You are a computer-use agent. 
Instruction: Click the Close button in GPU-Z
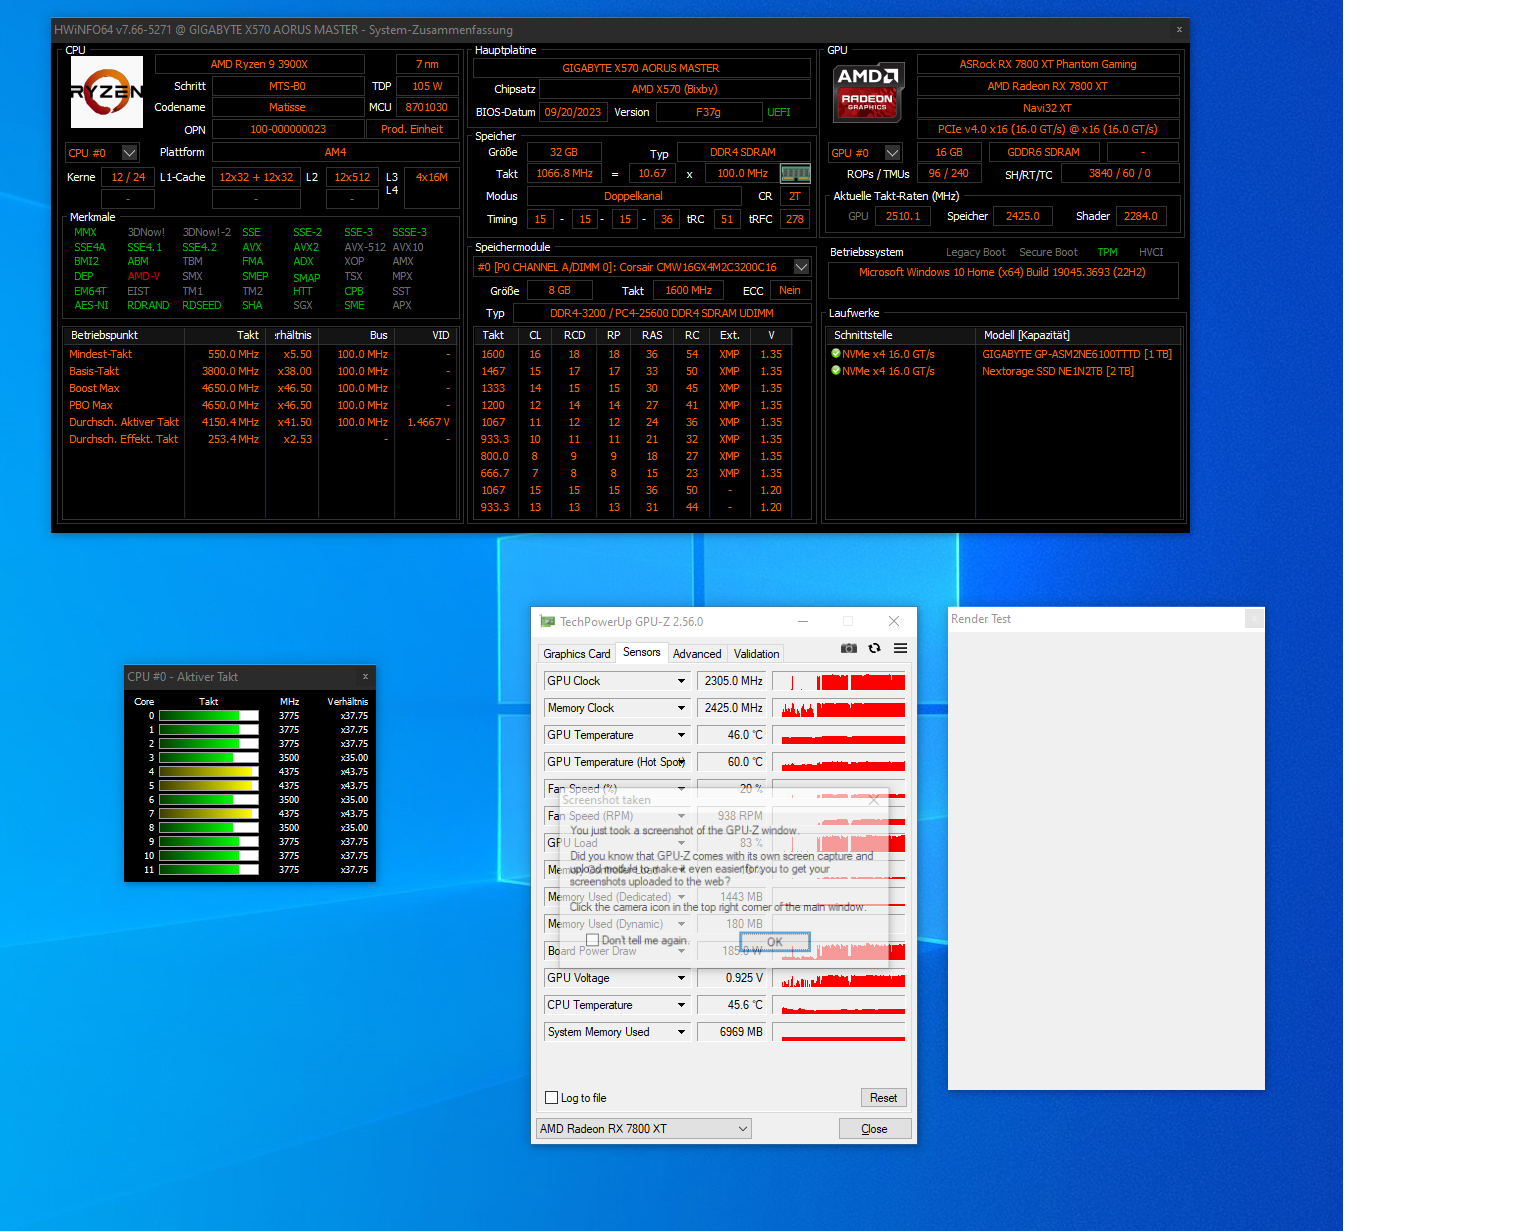[x=875, y=1129]
